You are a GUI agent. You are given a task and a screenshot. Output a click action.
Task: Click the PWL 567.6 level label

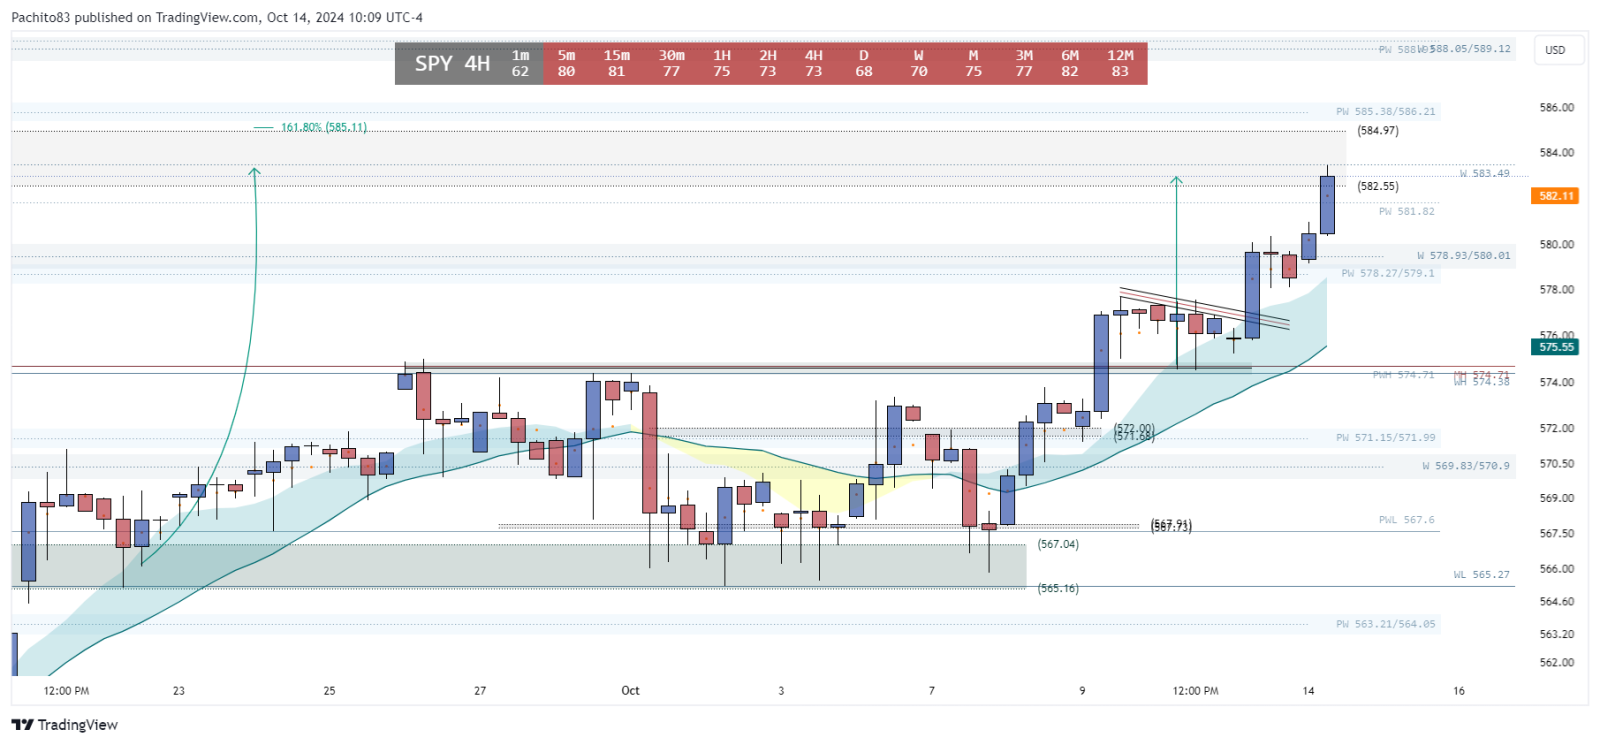click(1407, 520)
